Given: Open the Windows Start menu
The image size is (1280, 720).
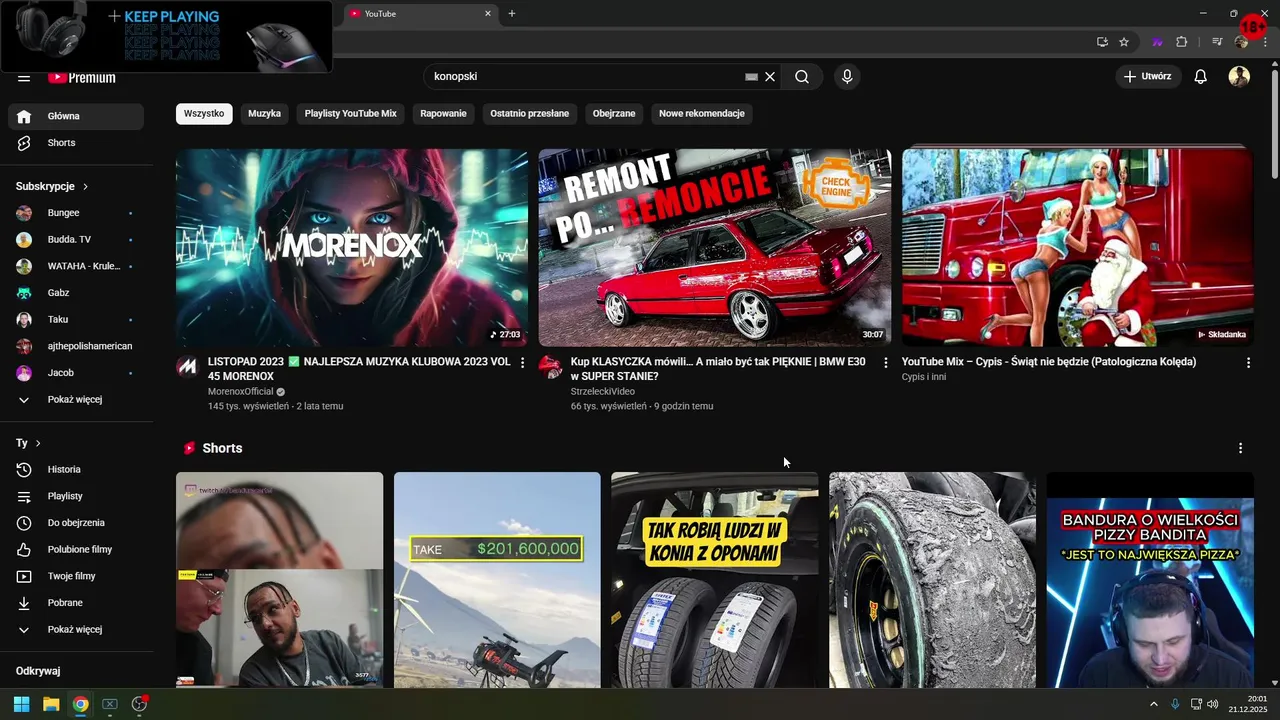Looking at the screenshot, I should pyautogui.click(x=21, y=704).
